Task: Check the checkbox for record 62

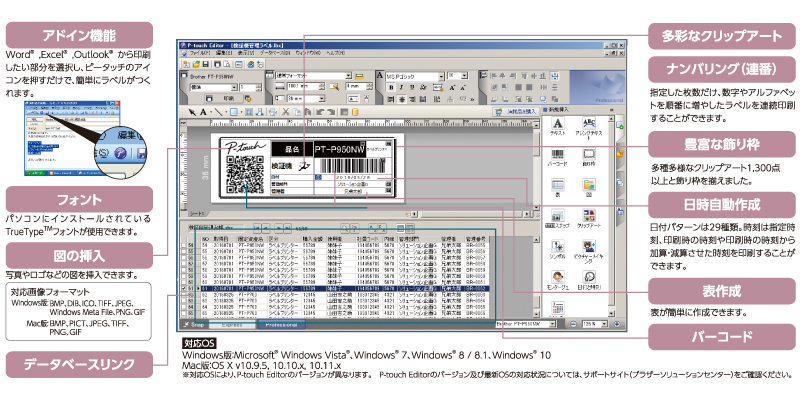Action: point(184,294)
